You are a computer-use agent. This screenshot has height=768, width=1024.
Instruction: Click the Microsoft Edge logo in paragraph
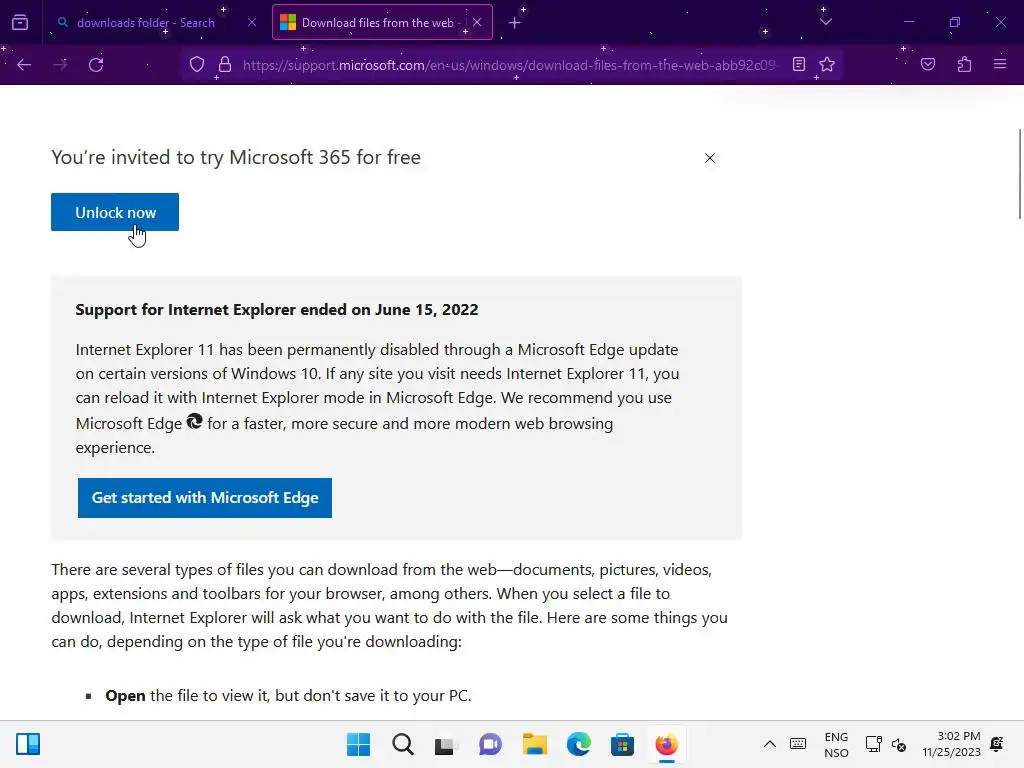(195, 421)
